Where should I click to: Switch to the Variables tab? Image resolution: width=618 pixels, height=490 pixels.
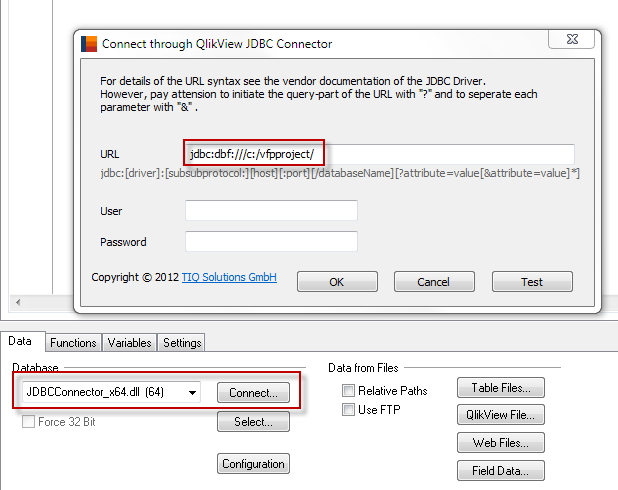[130, 342]
